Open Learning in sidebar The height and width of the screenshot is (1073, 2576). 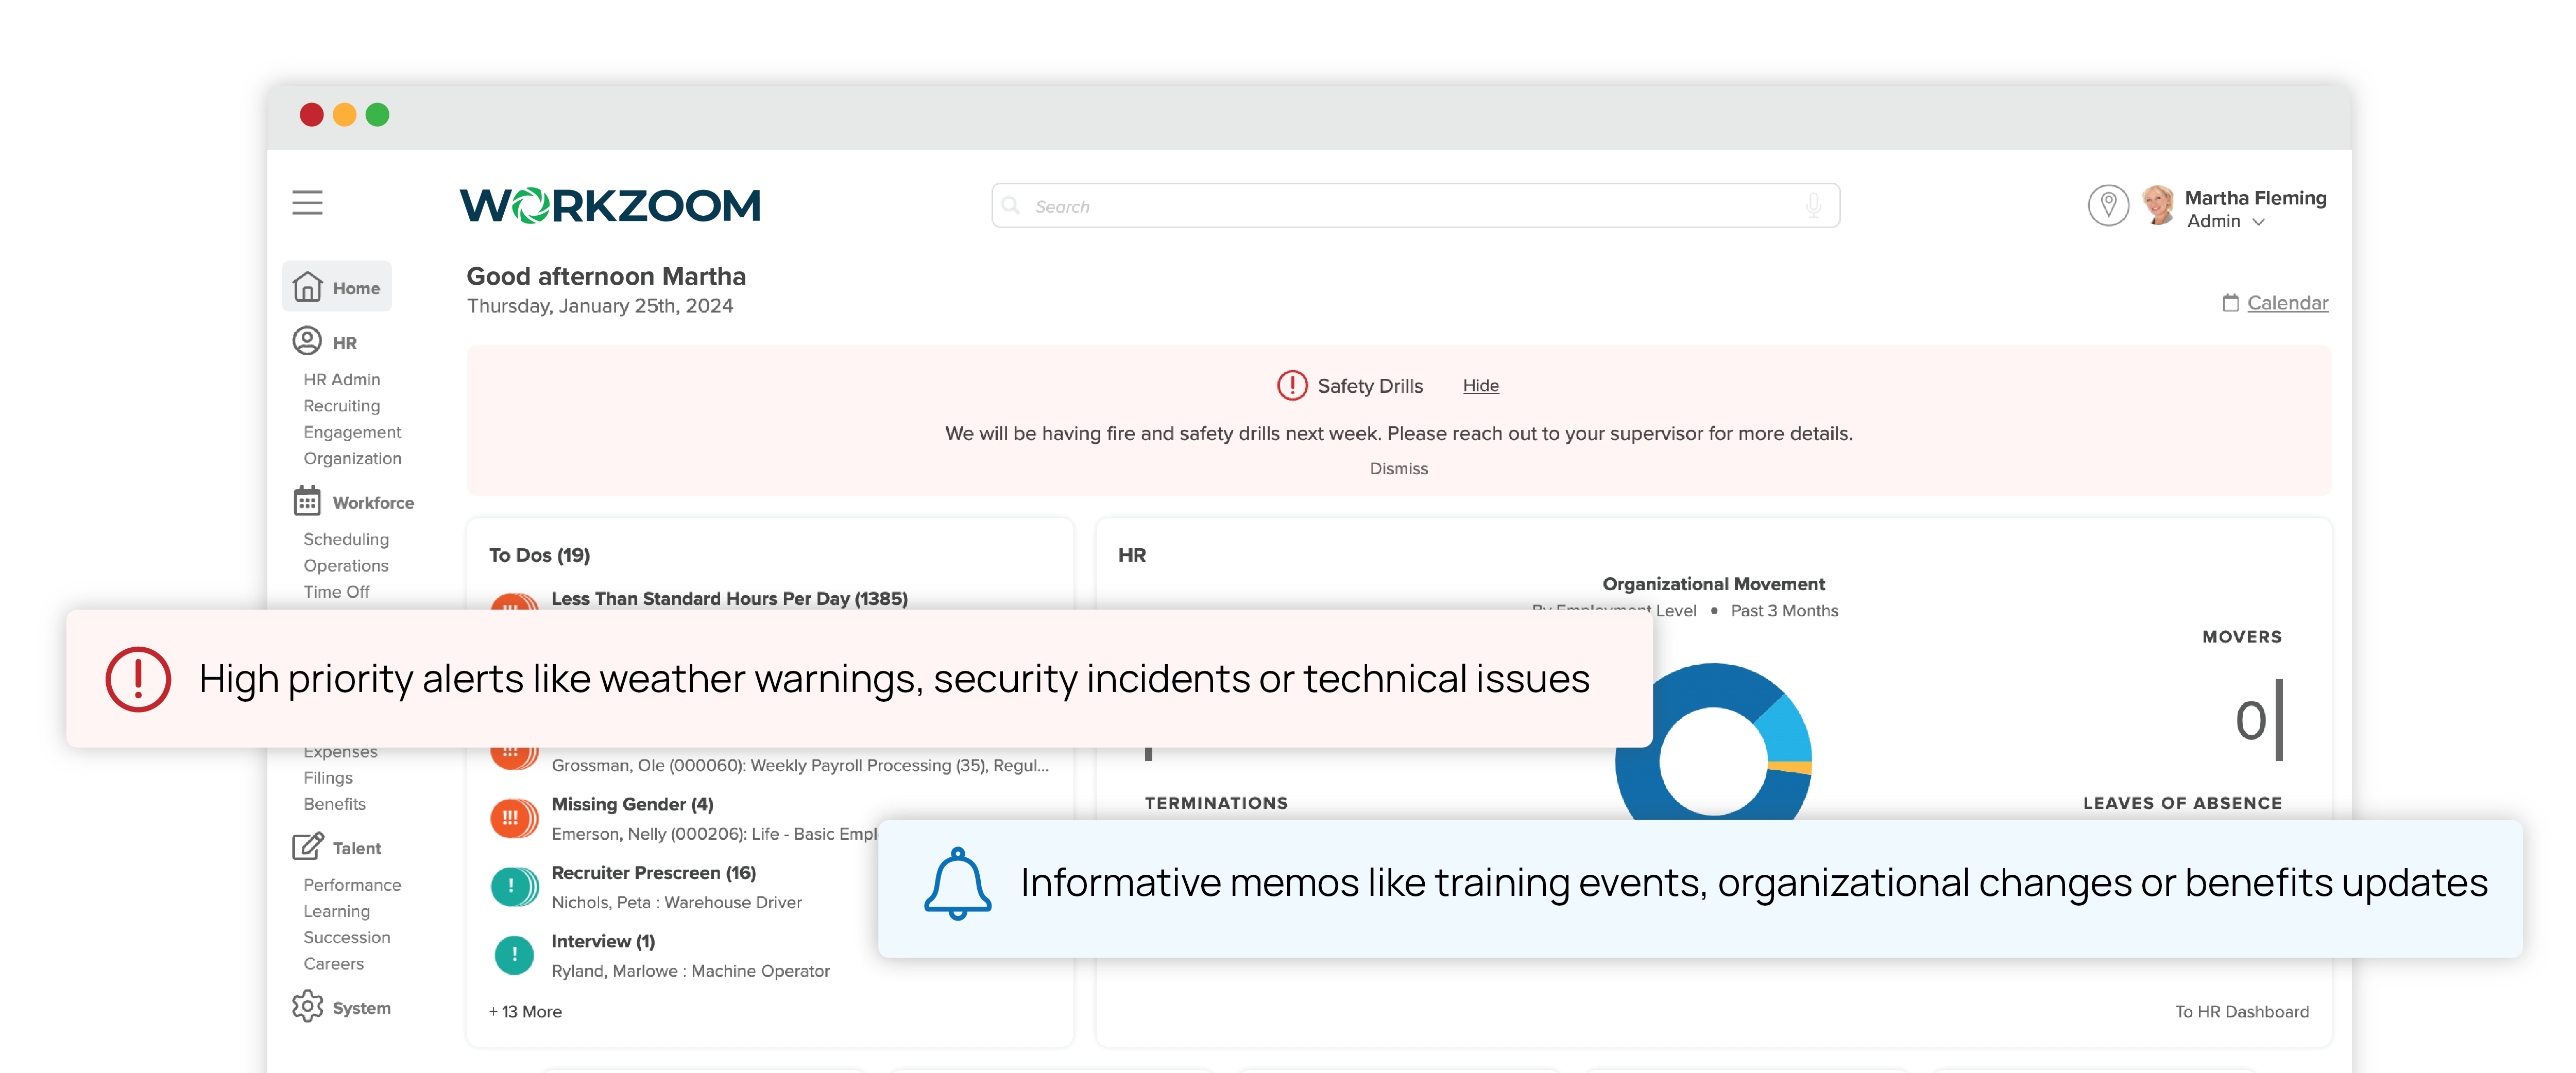(336, 911)
